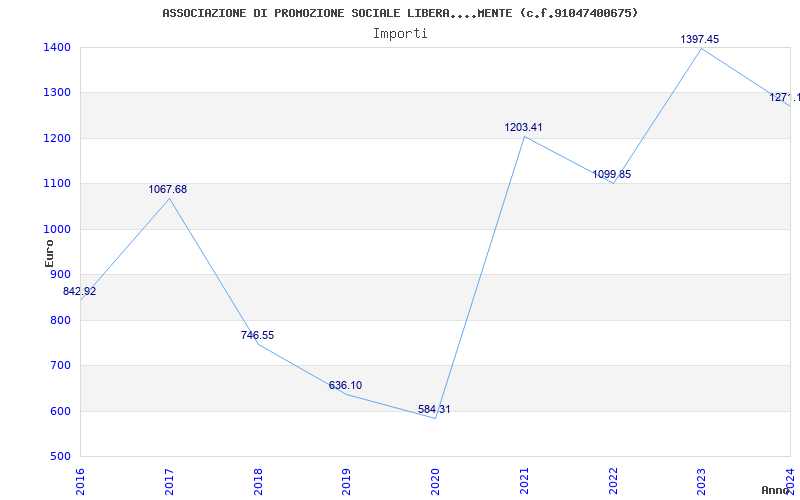Click the Euro y-axis title
The image size is (800, 500).
point(49,253)
